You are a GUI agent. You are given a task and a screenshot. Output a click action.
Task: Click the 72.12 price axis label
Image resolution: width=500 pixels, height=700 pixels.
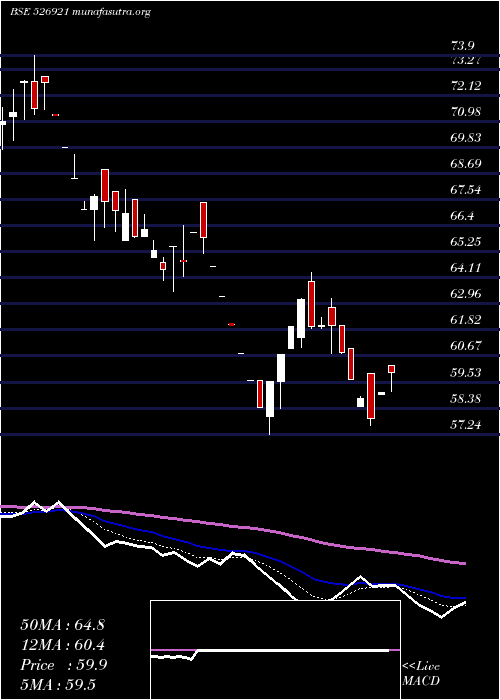click(466, 86)
